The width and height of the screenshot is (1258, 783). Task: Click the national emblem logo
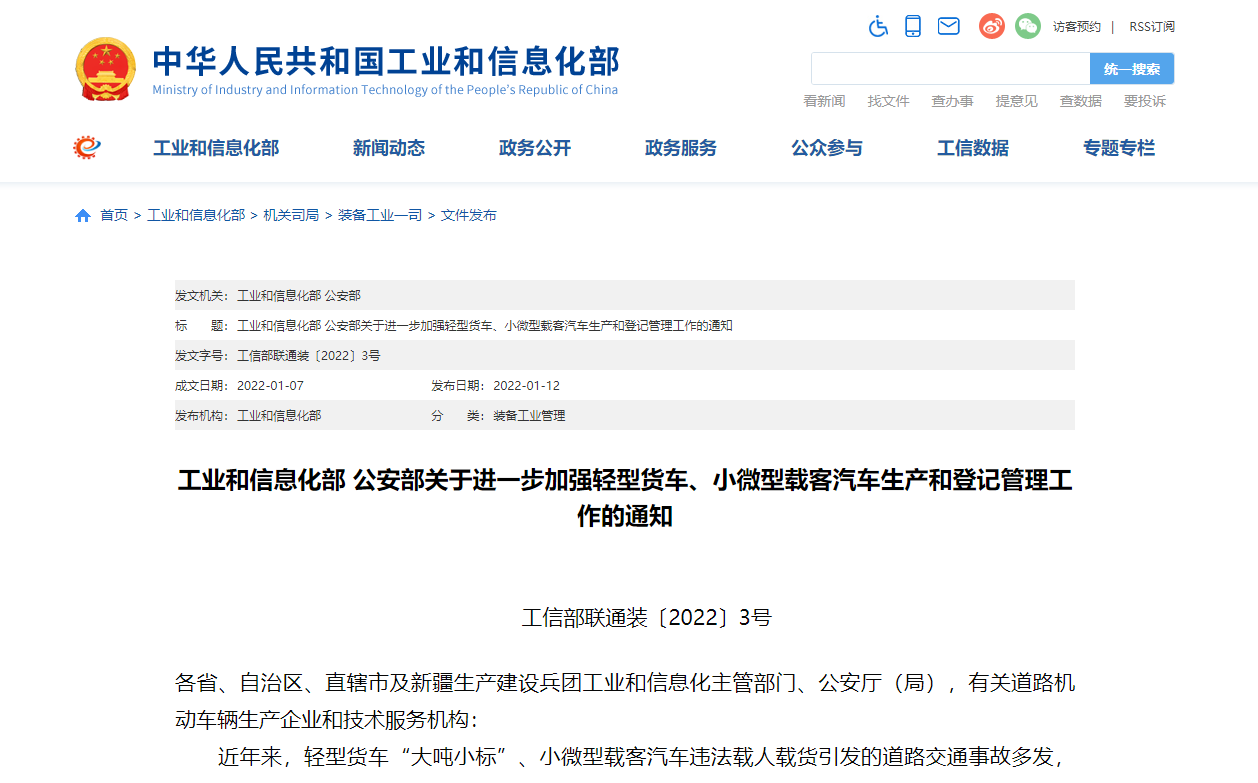click(106, 70)
